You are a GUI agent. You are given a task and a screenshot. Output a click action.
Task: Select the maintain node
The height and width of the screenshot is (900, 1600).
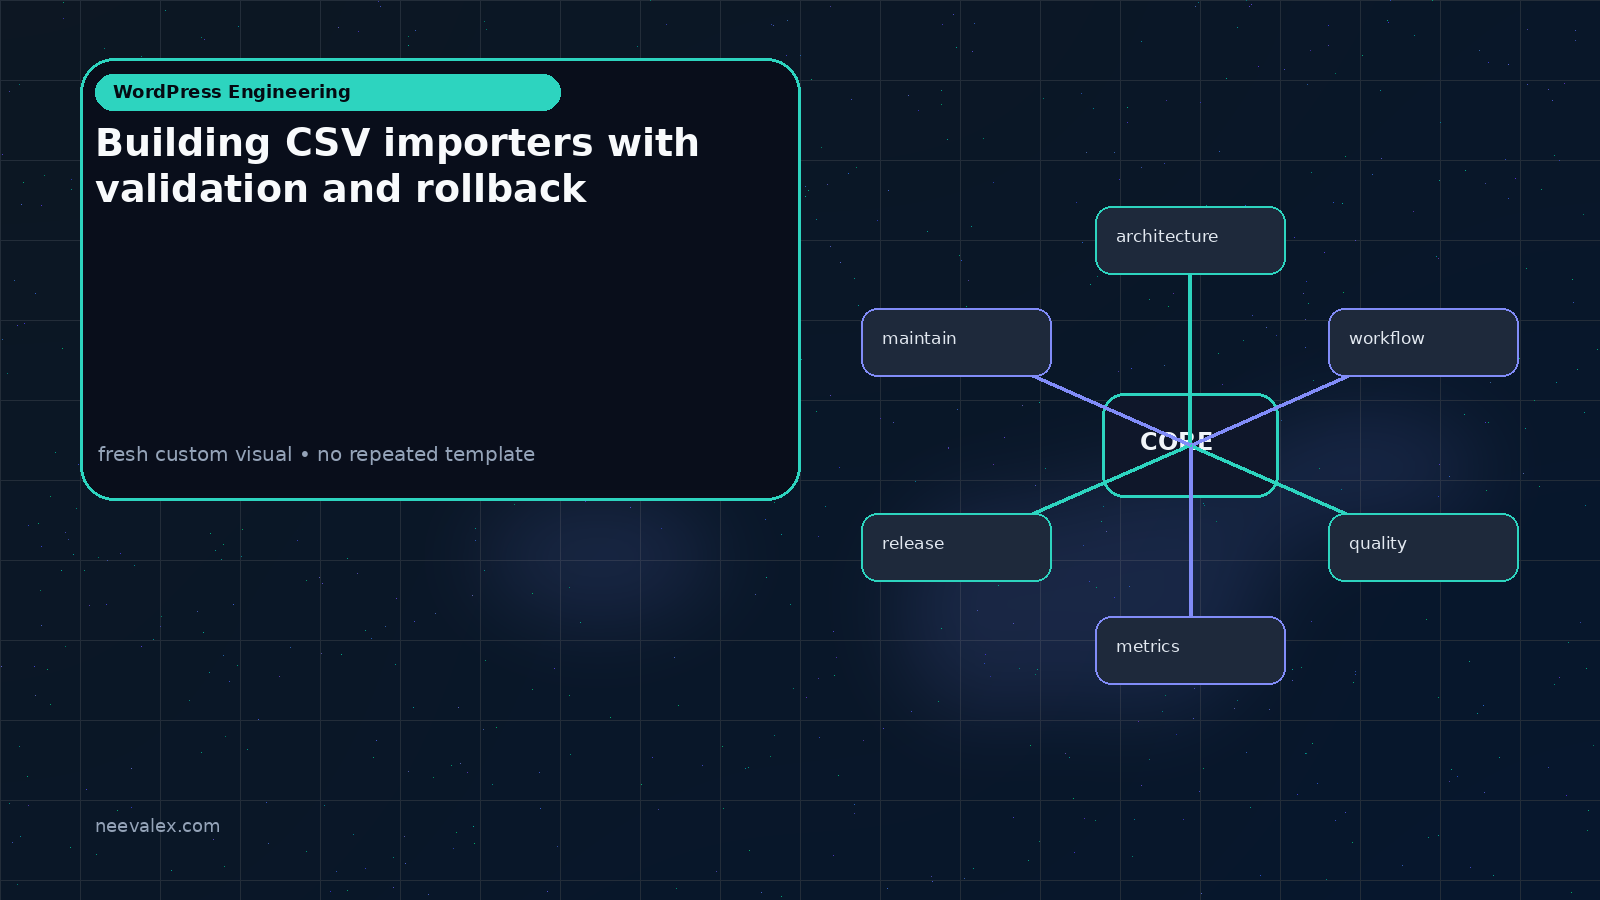[x=956, y=342]
